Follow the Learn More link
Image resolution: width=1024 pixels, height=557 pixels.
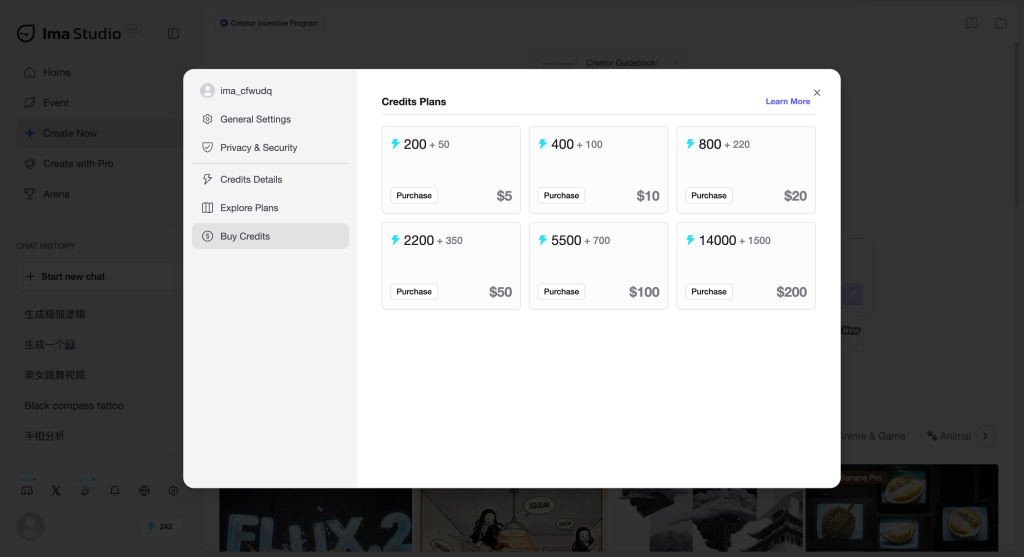[788, 101]
